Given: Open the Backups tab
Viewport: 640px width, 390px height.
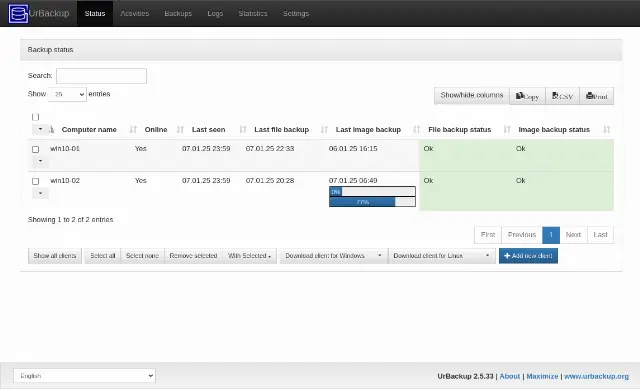Looking at the screenshot, I should click(x=178, y=13).
